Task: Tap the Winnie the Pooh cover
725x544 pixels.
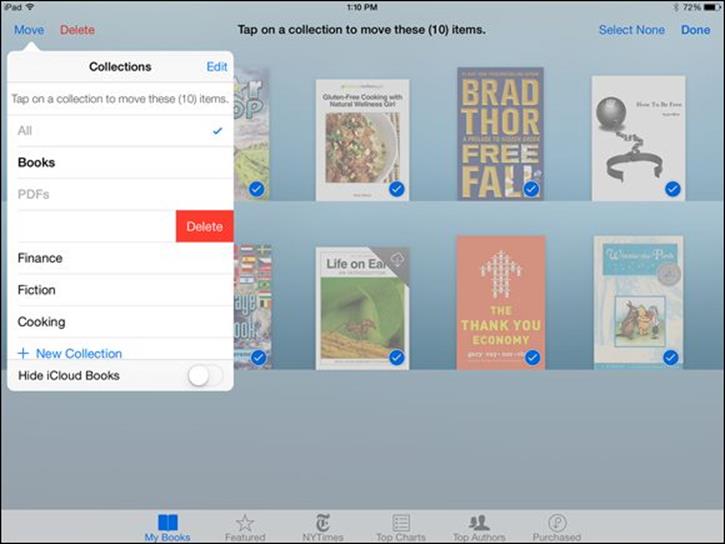Action: click(x=639, y=303)
